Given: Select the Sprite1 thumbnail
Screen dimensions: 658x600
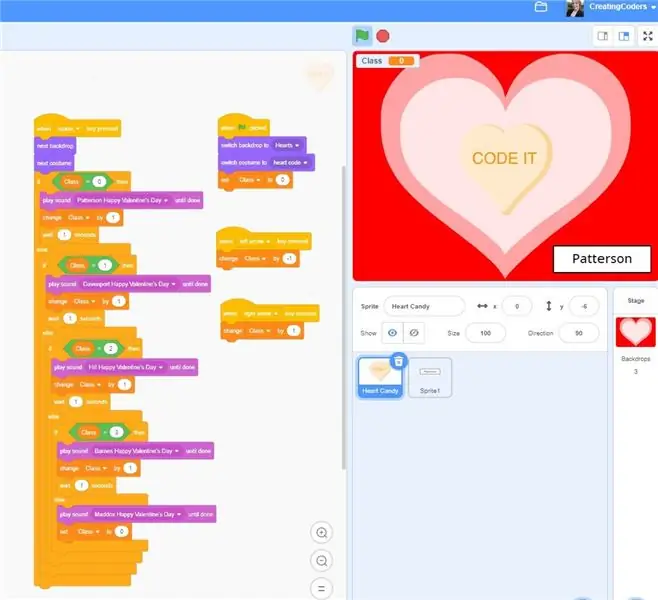Looking at the screenshot, I should pos(430,377).
